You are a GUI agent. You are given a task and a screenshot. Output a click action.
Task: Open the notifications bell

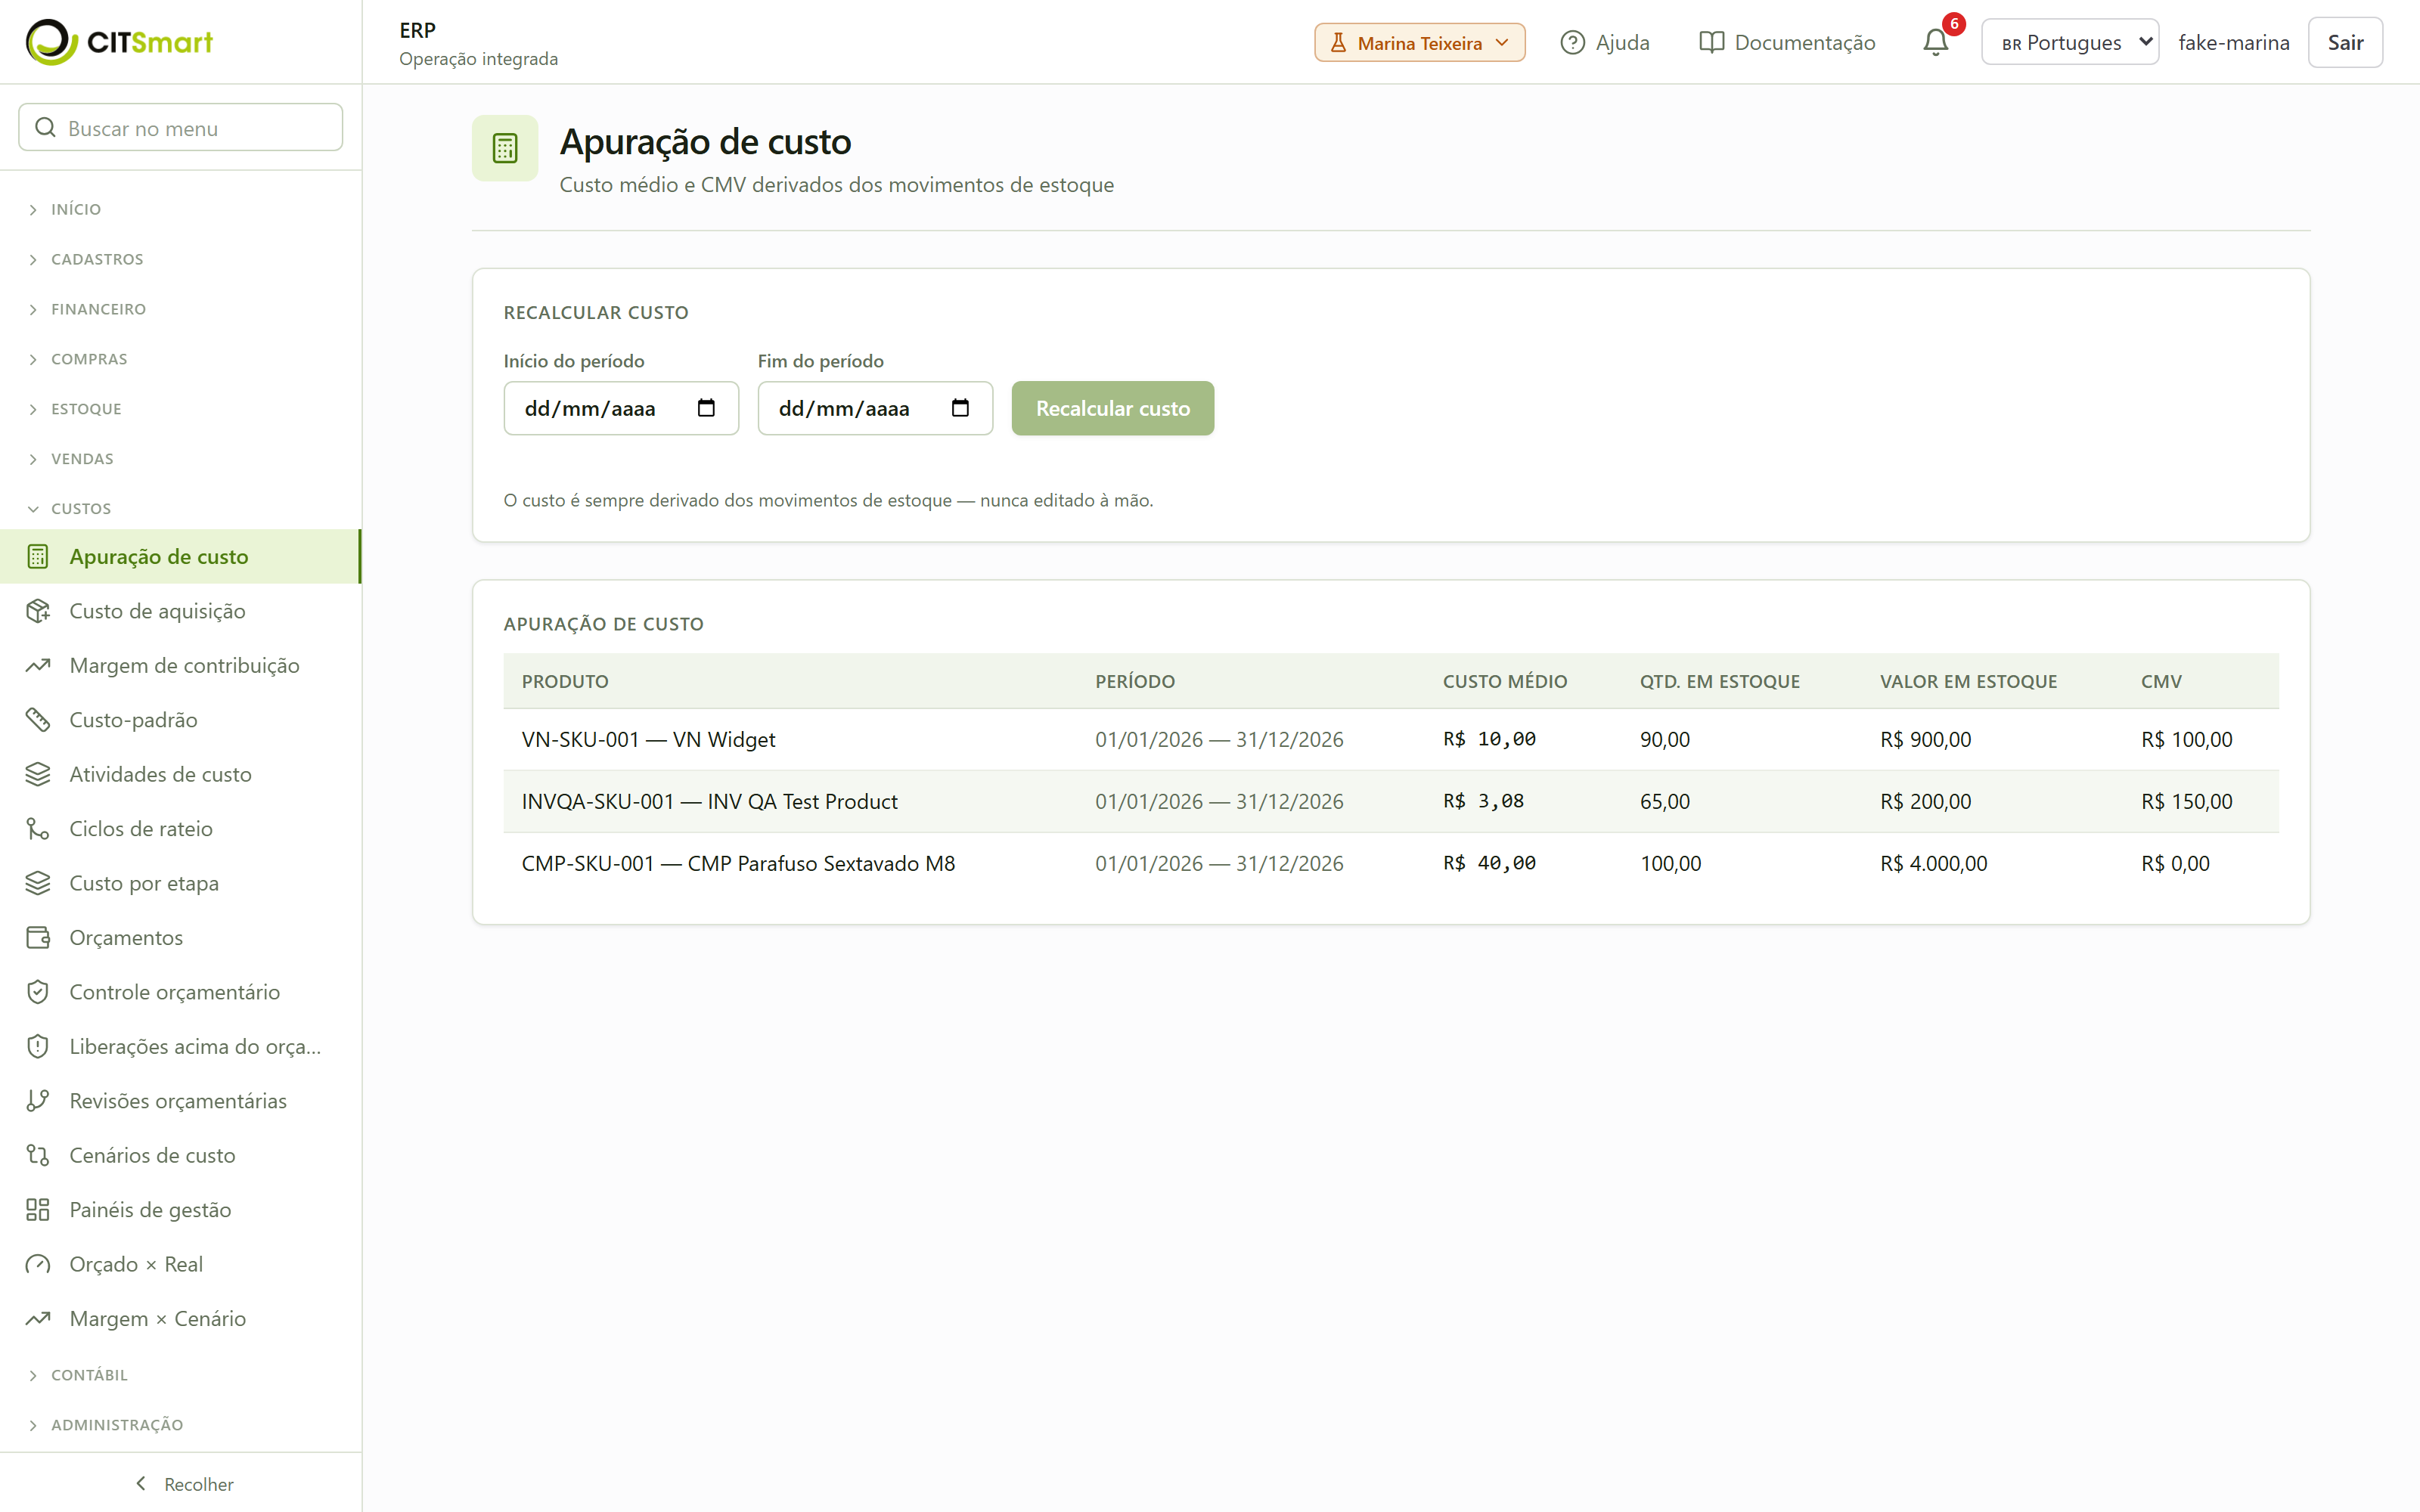1936,42
